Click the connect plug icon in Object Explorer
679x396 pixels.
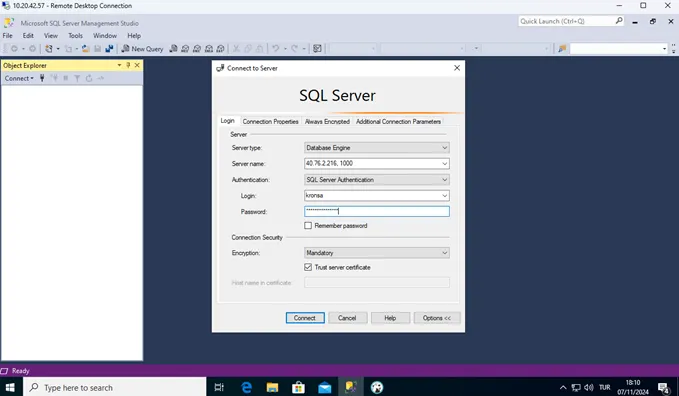click(42, 78)
